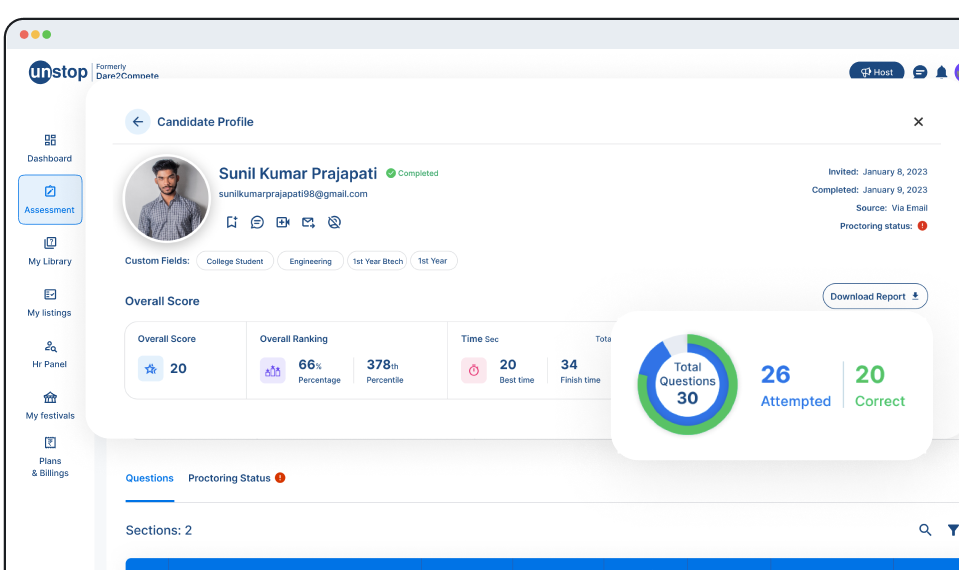This screenshot has height=570, width=959.
Task: Click the candidate profile photo
Action: coord(166,200)
